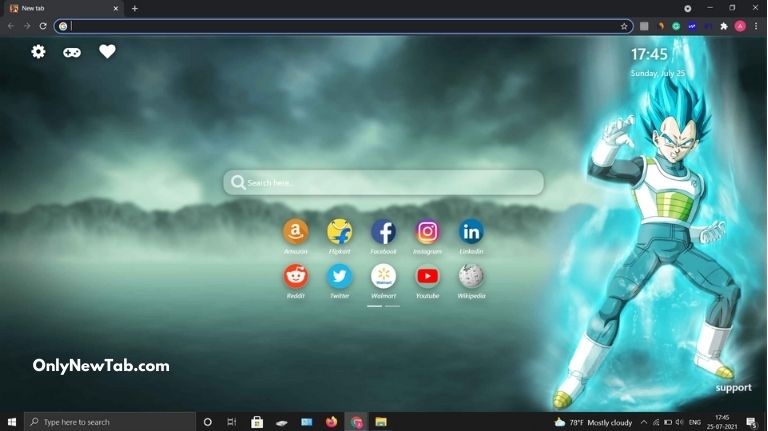Open the Youtube shortcut
This screenshot has height=431, width=768.
[428, 276]
